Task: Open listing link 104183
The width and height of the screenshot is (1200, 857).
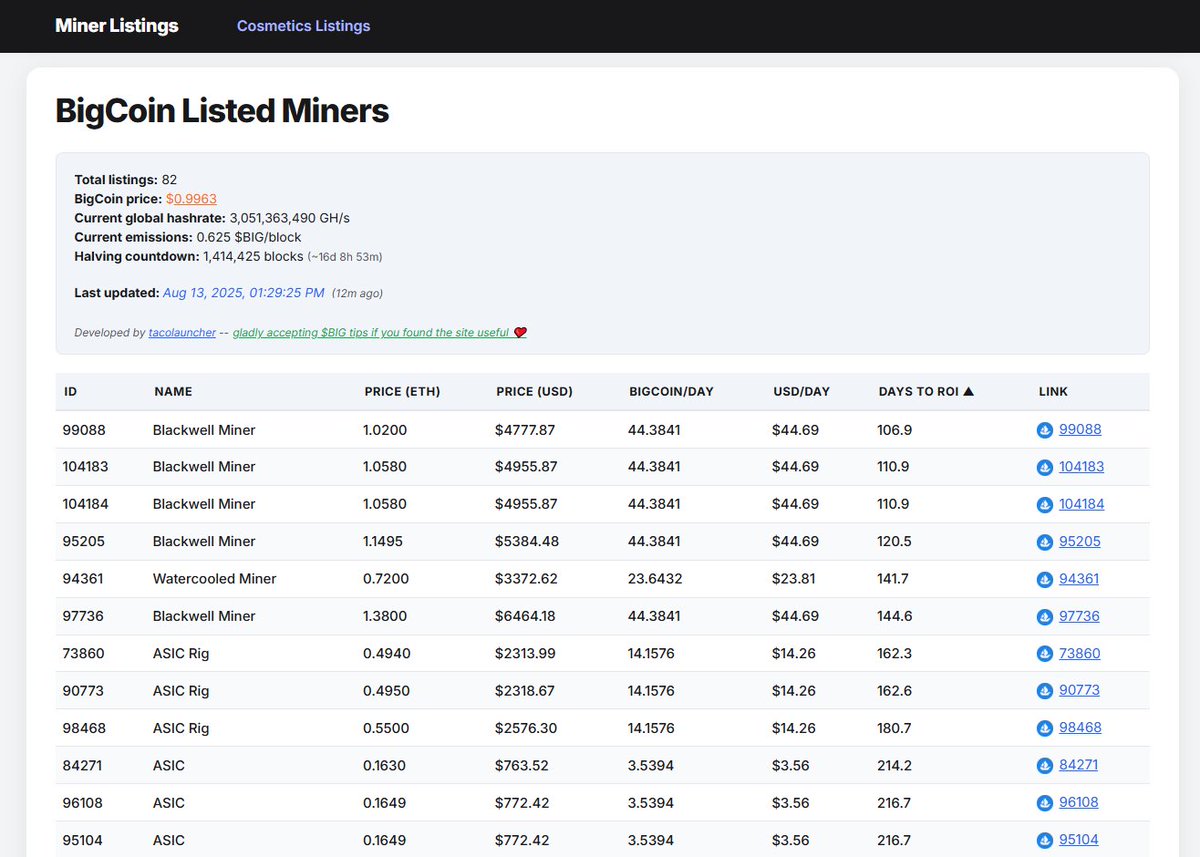Action: pos(1082,467)
